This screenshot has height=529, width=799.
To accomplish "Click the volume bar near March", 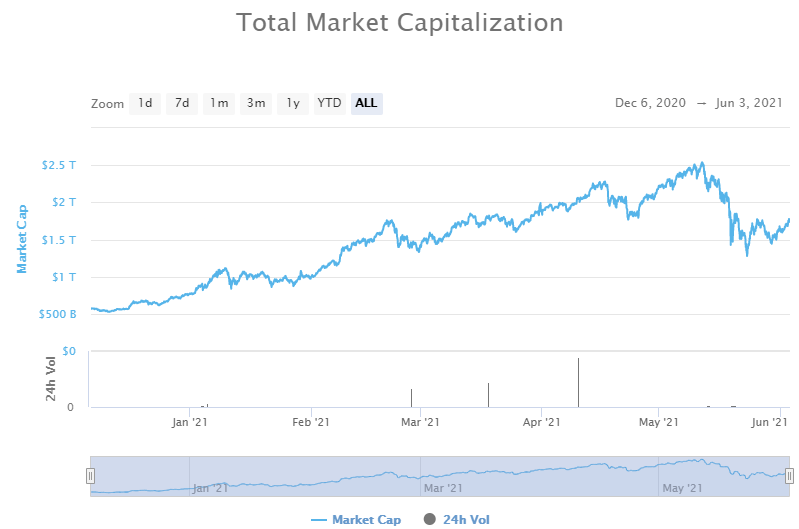I will 411,398.
